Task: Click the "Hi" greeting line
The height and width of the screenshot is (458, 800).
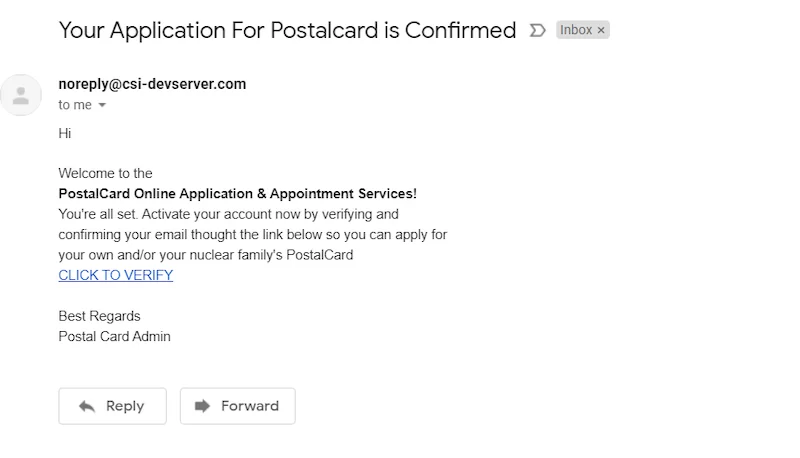Action: click(65, 133)
